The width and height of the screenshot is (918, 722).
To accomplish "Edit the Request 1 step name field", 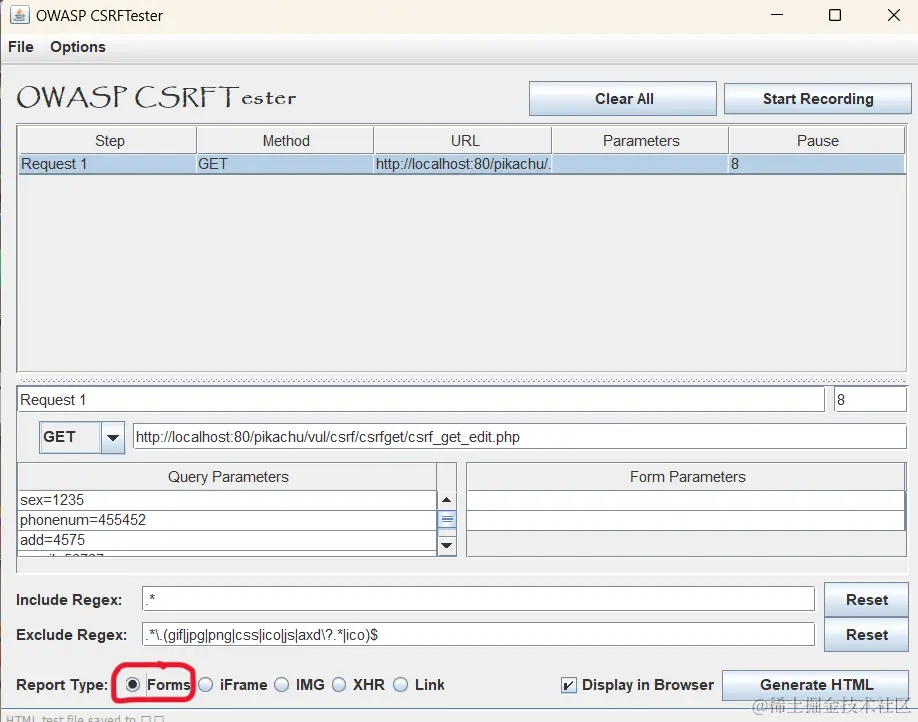I will click(x=421, y=400).
